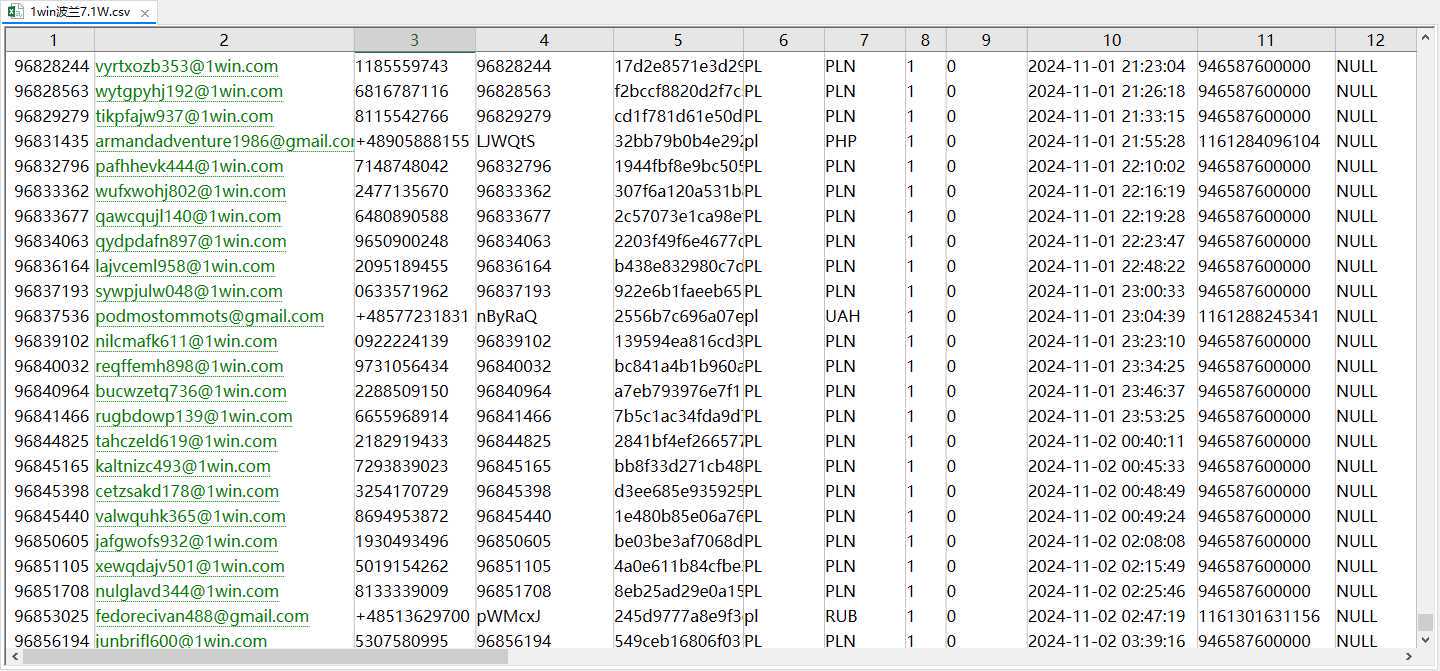Close the 1win波兰7.1W.csv tab
The height and width of the screenshot is (671, 1440).
click(x=144, y=13)
